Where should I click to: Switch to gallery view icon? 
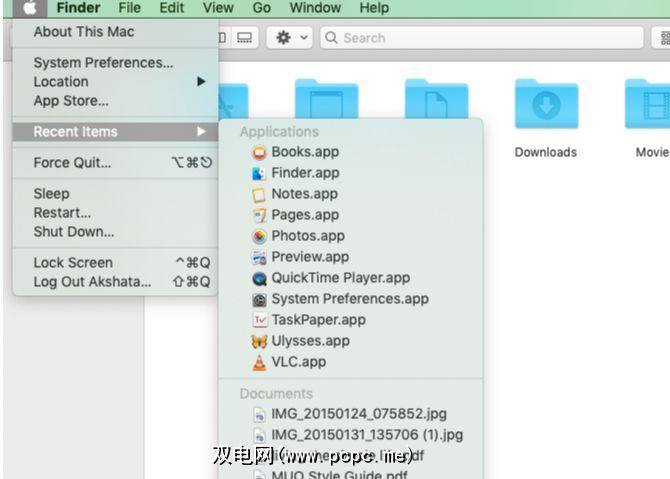(x=244, y=38)
